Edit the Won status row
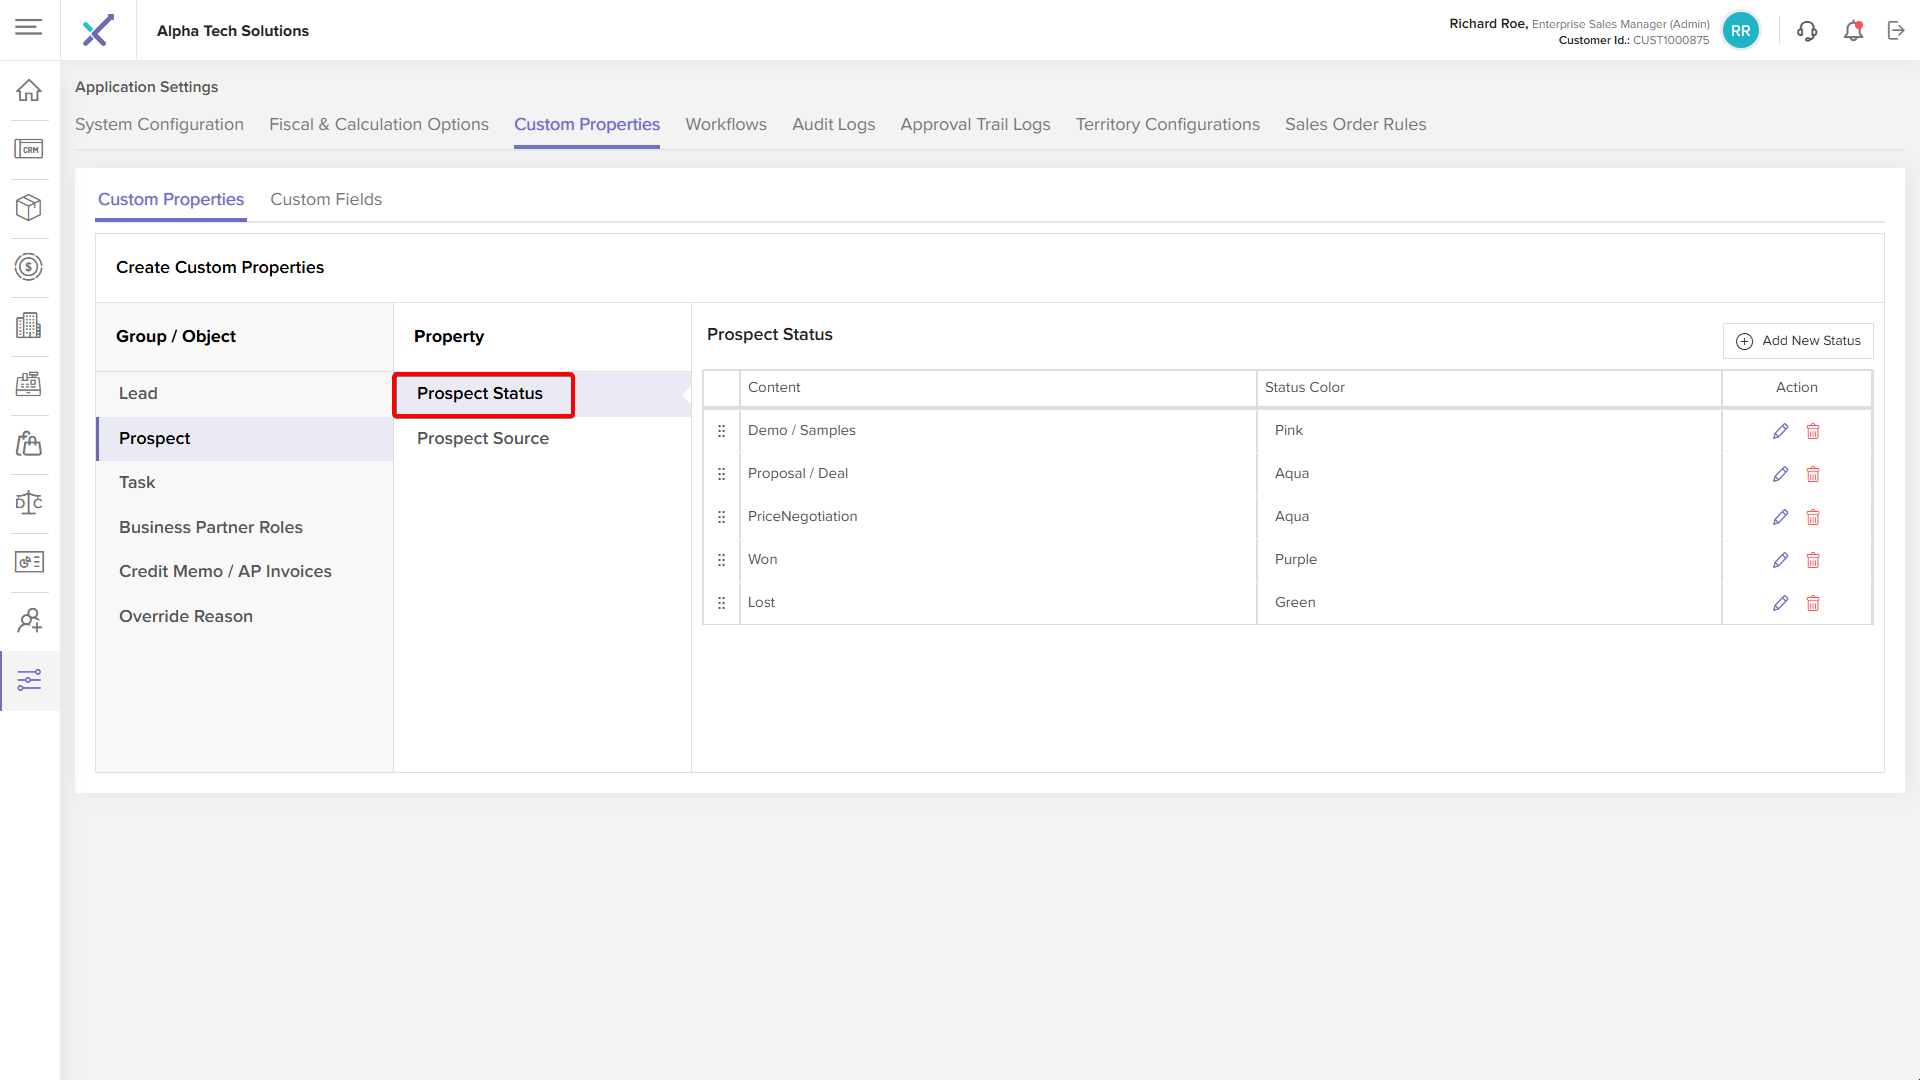This screenshot has height=1080, width=1920. point(1780,560)
